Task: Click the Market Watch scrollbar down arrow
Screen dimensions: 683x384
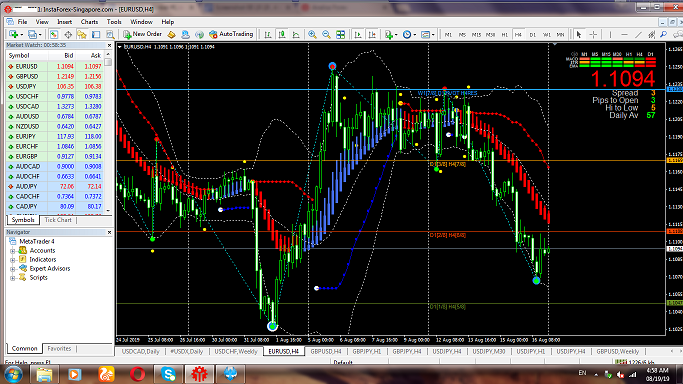Action: click(108, 211)
